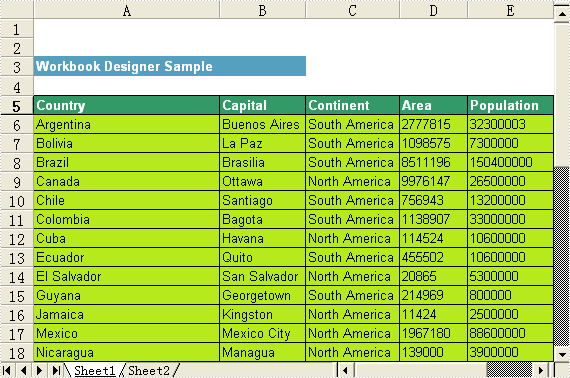
Task: Select row 12 header
Action: pyautogui.click(x=17, y=239)
